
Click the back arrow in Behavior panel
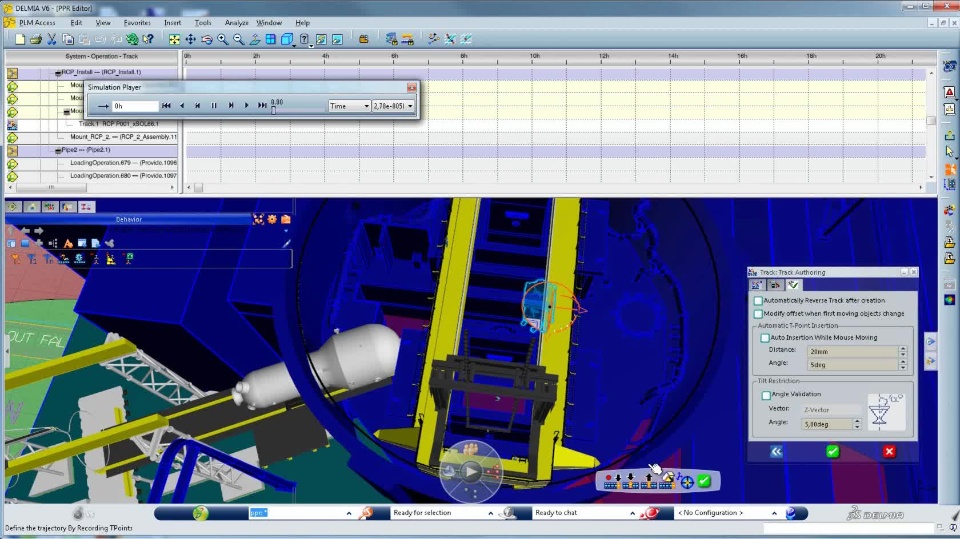(x=25, y=231)
